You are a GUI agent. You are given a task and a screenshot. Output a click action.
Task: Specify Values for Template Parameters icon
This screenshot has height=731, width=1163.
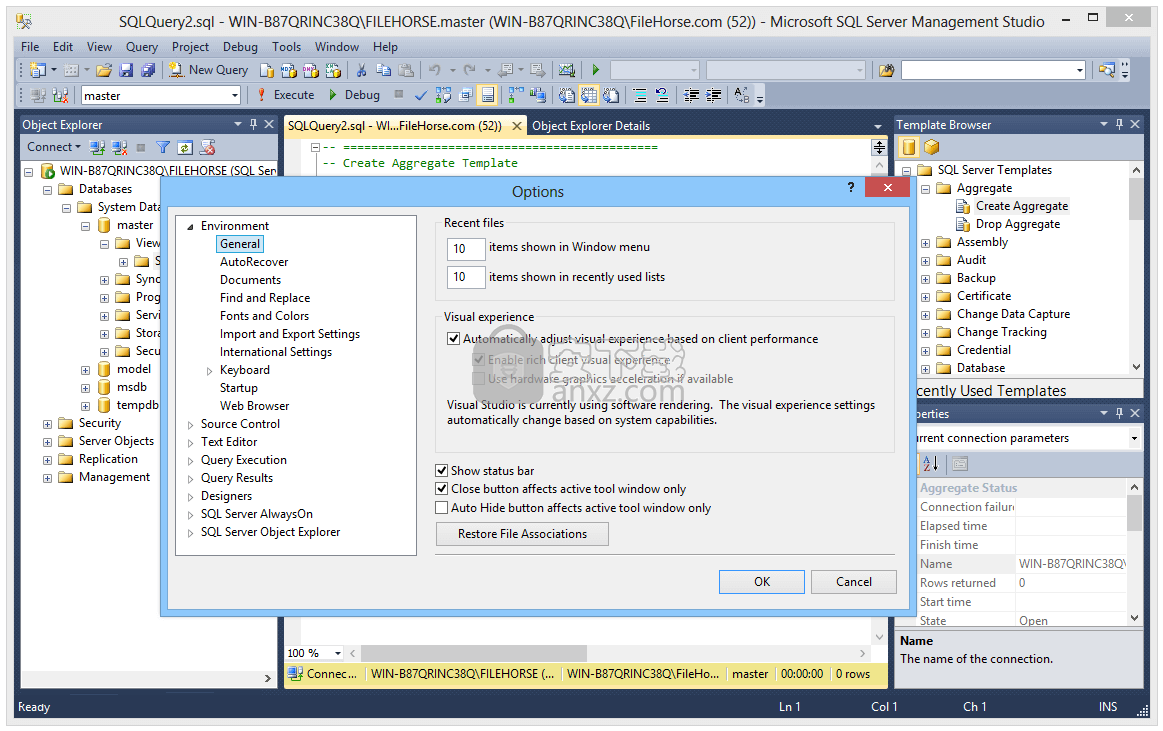[742, 96]
